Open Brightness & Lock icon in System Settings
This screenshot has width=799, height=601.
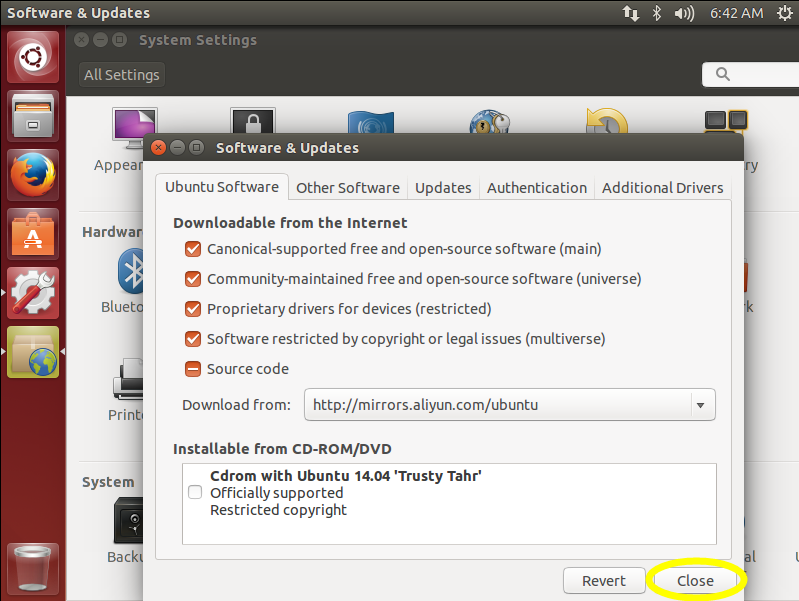(253, 121)
